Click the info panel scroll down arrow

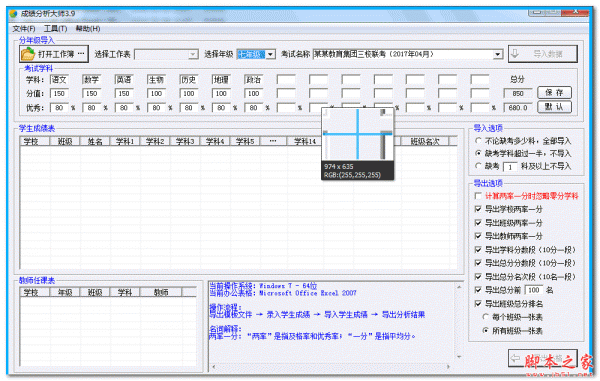(459, 357)
